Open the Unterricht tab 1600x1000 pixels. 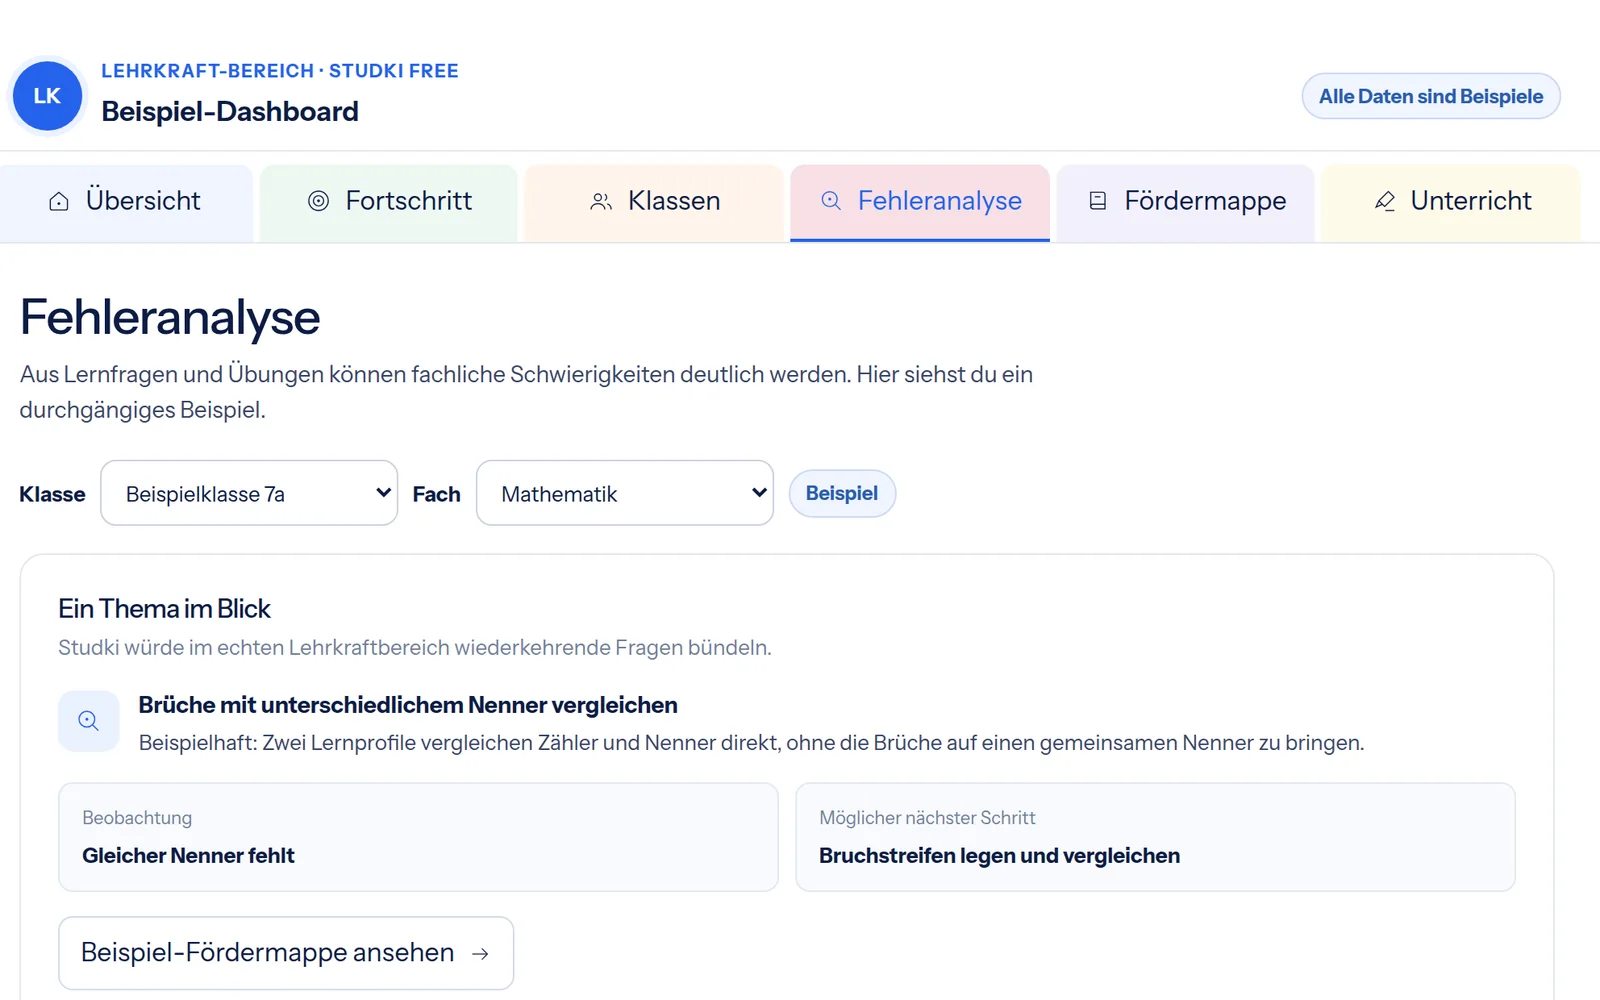1450,203
